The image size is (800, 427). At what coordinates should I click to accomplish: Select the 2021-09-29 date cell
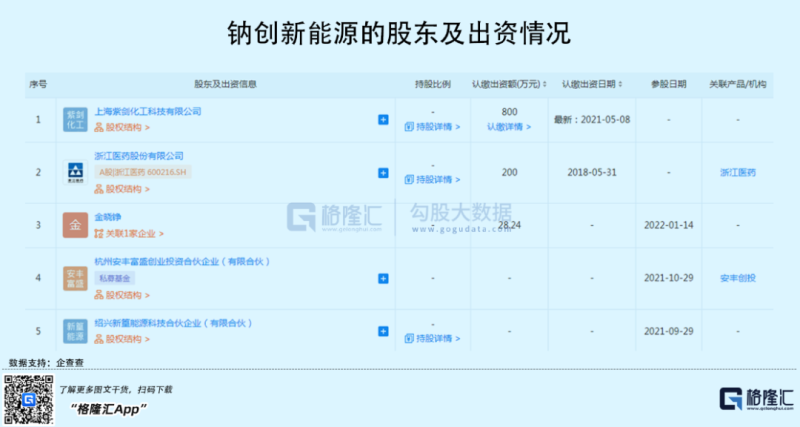coord(668,331)
